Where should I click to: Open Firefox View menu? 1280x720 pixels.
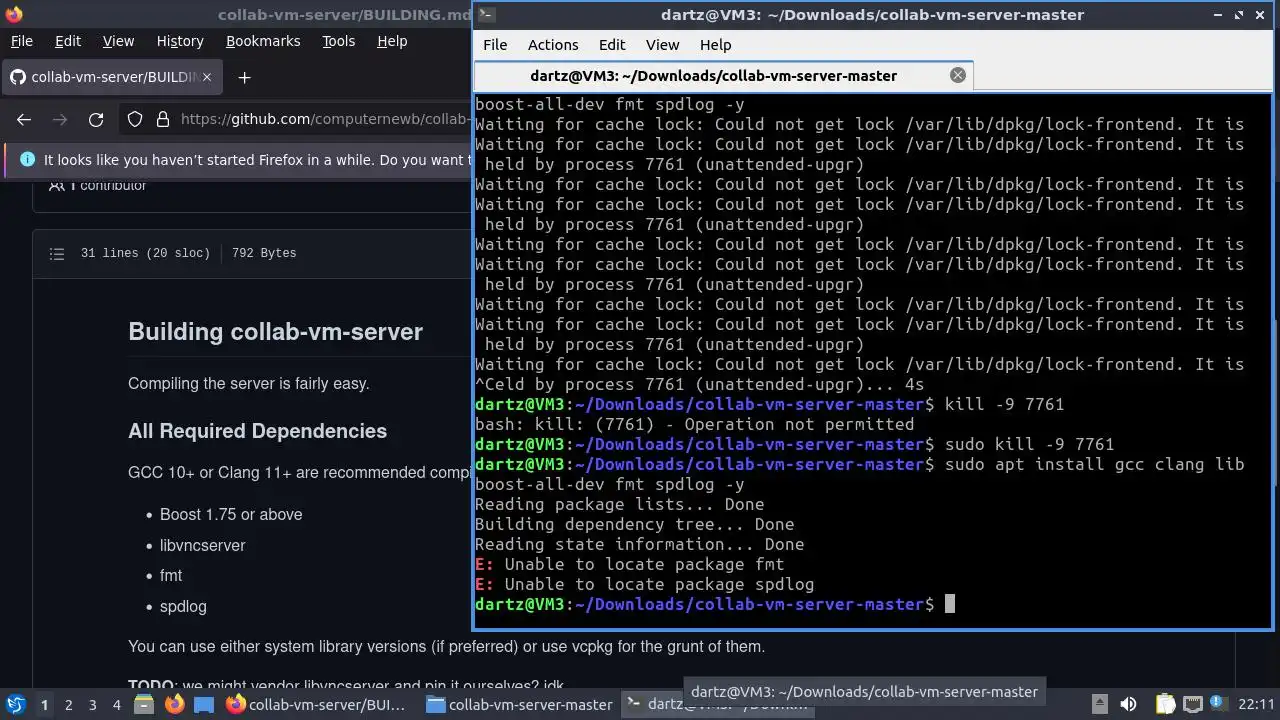coord(118,41)
